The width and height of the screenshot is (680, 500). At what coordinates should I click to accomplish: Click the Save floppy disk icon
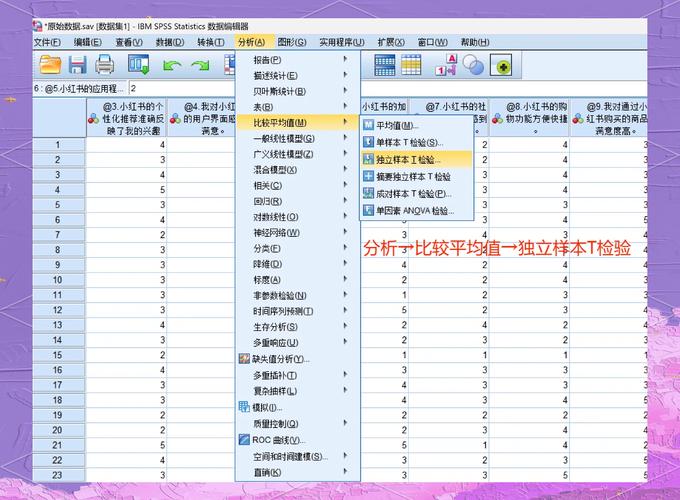pyautogui.click(x=78, y=65)
